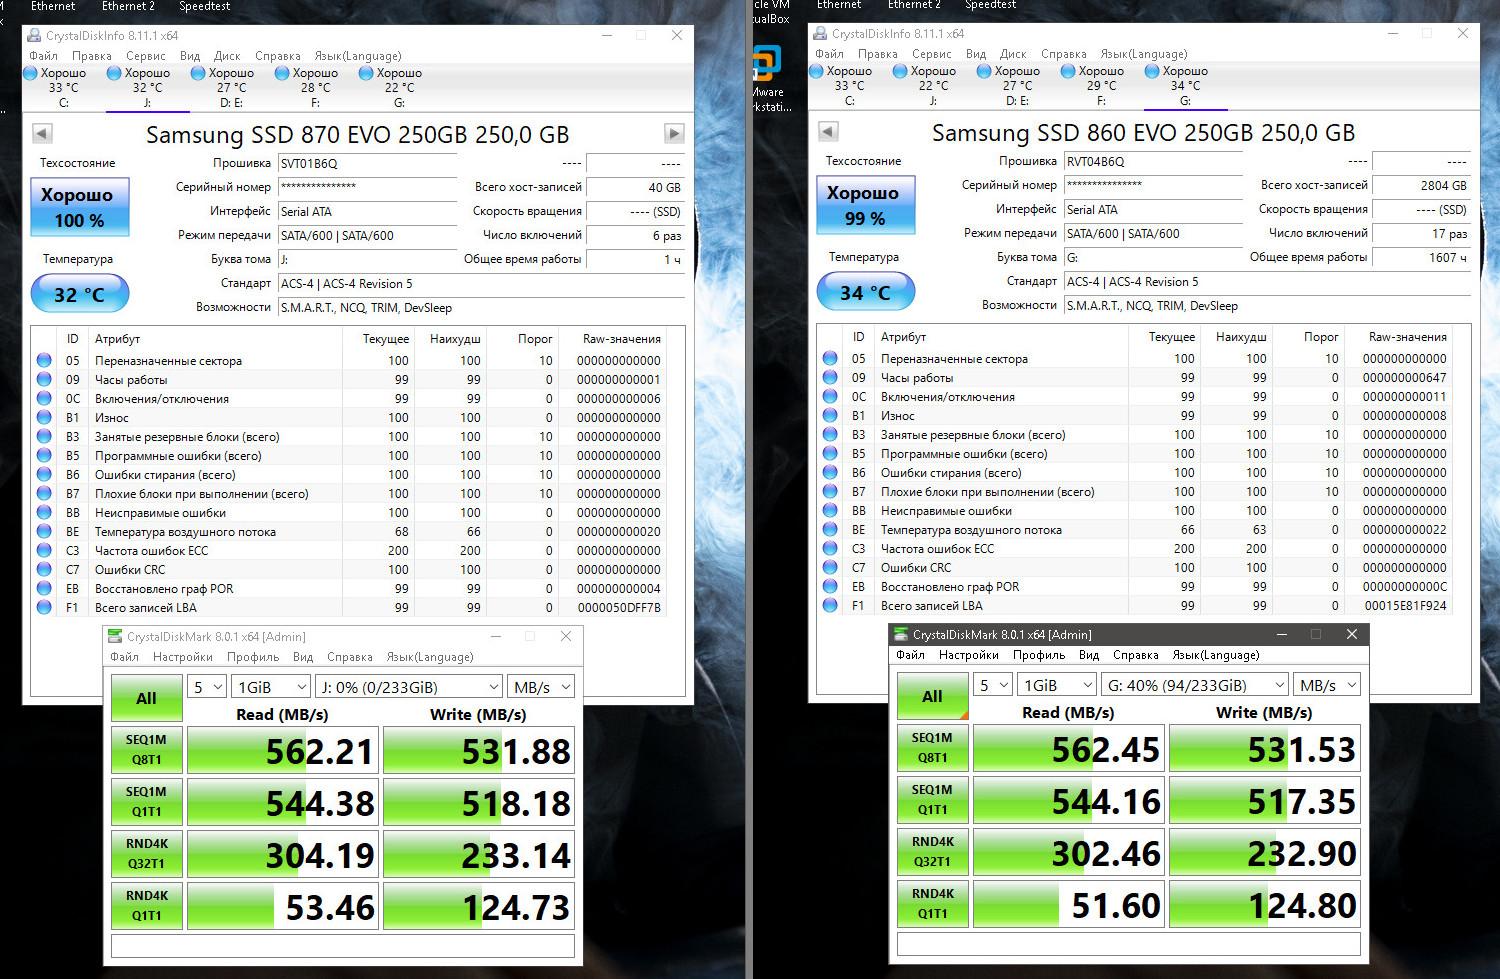Open test count dropdown in left CrystalDiskMark
The image size is (1500, 979).
pyautogui.click(x=206, y=687)
